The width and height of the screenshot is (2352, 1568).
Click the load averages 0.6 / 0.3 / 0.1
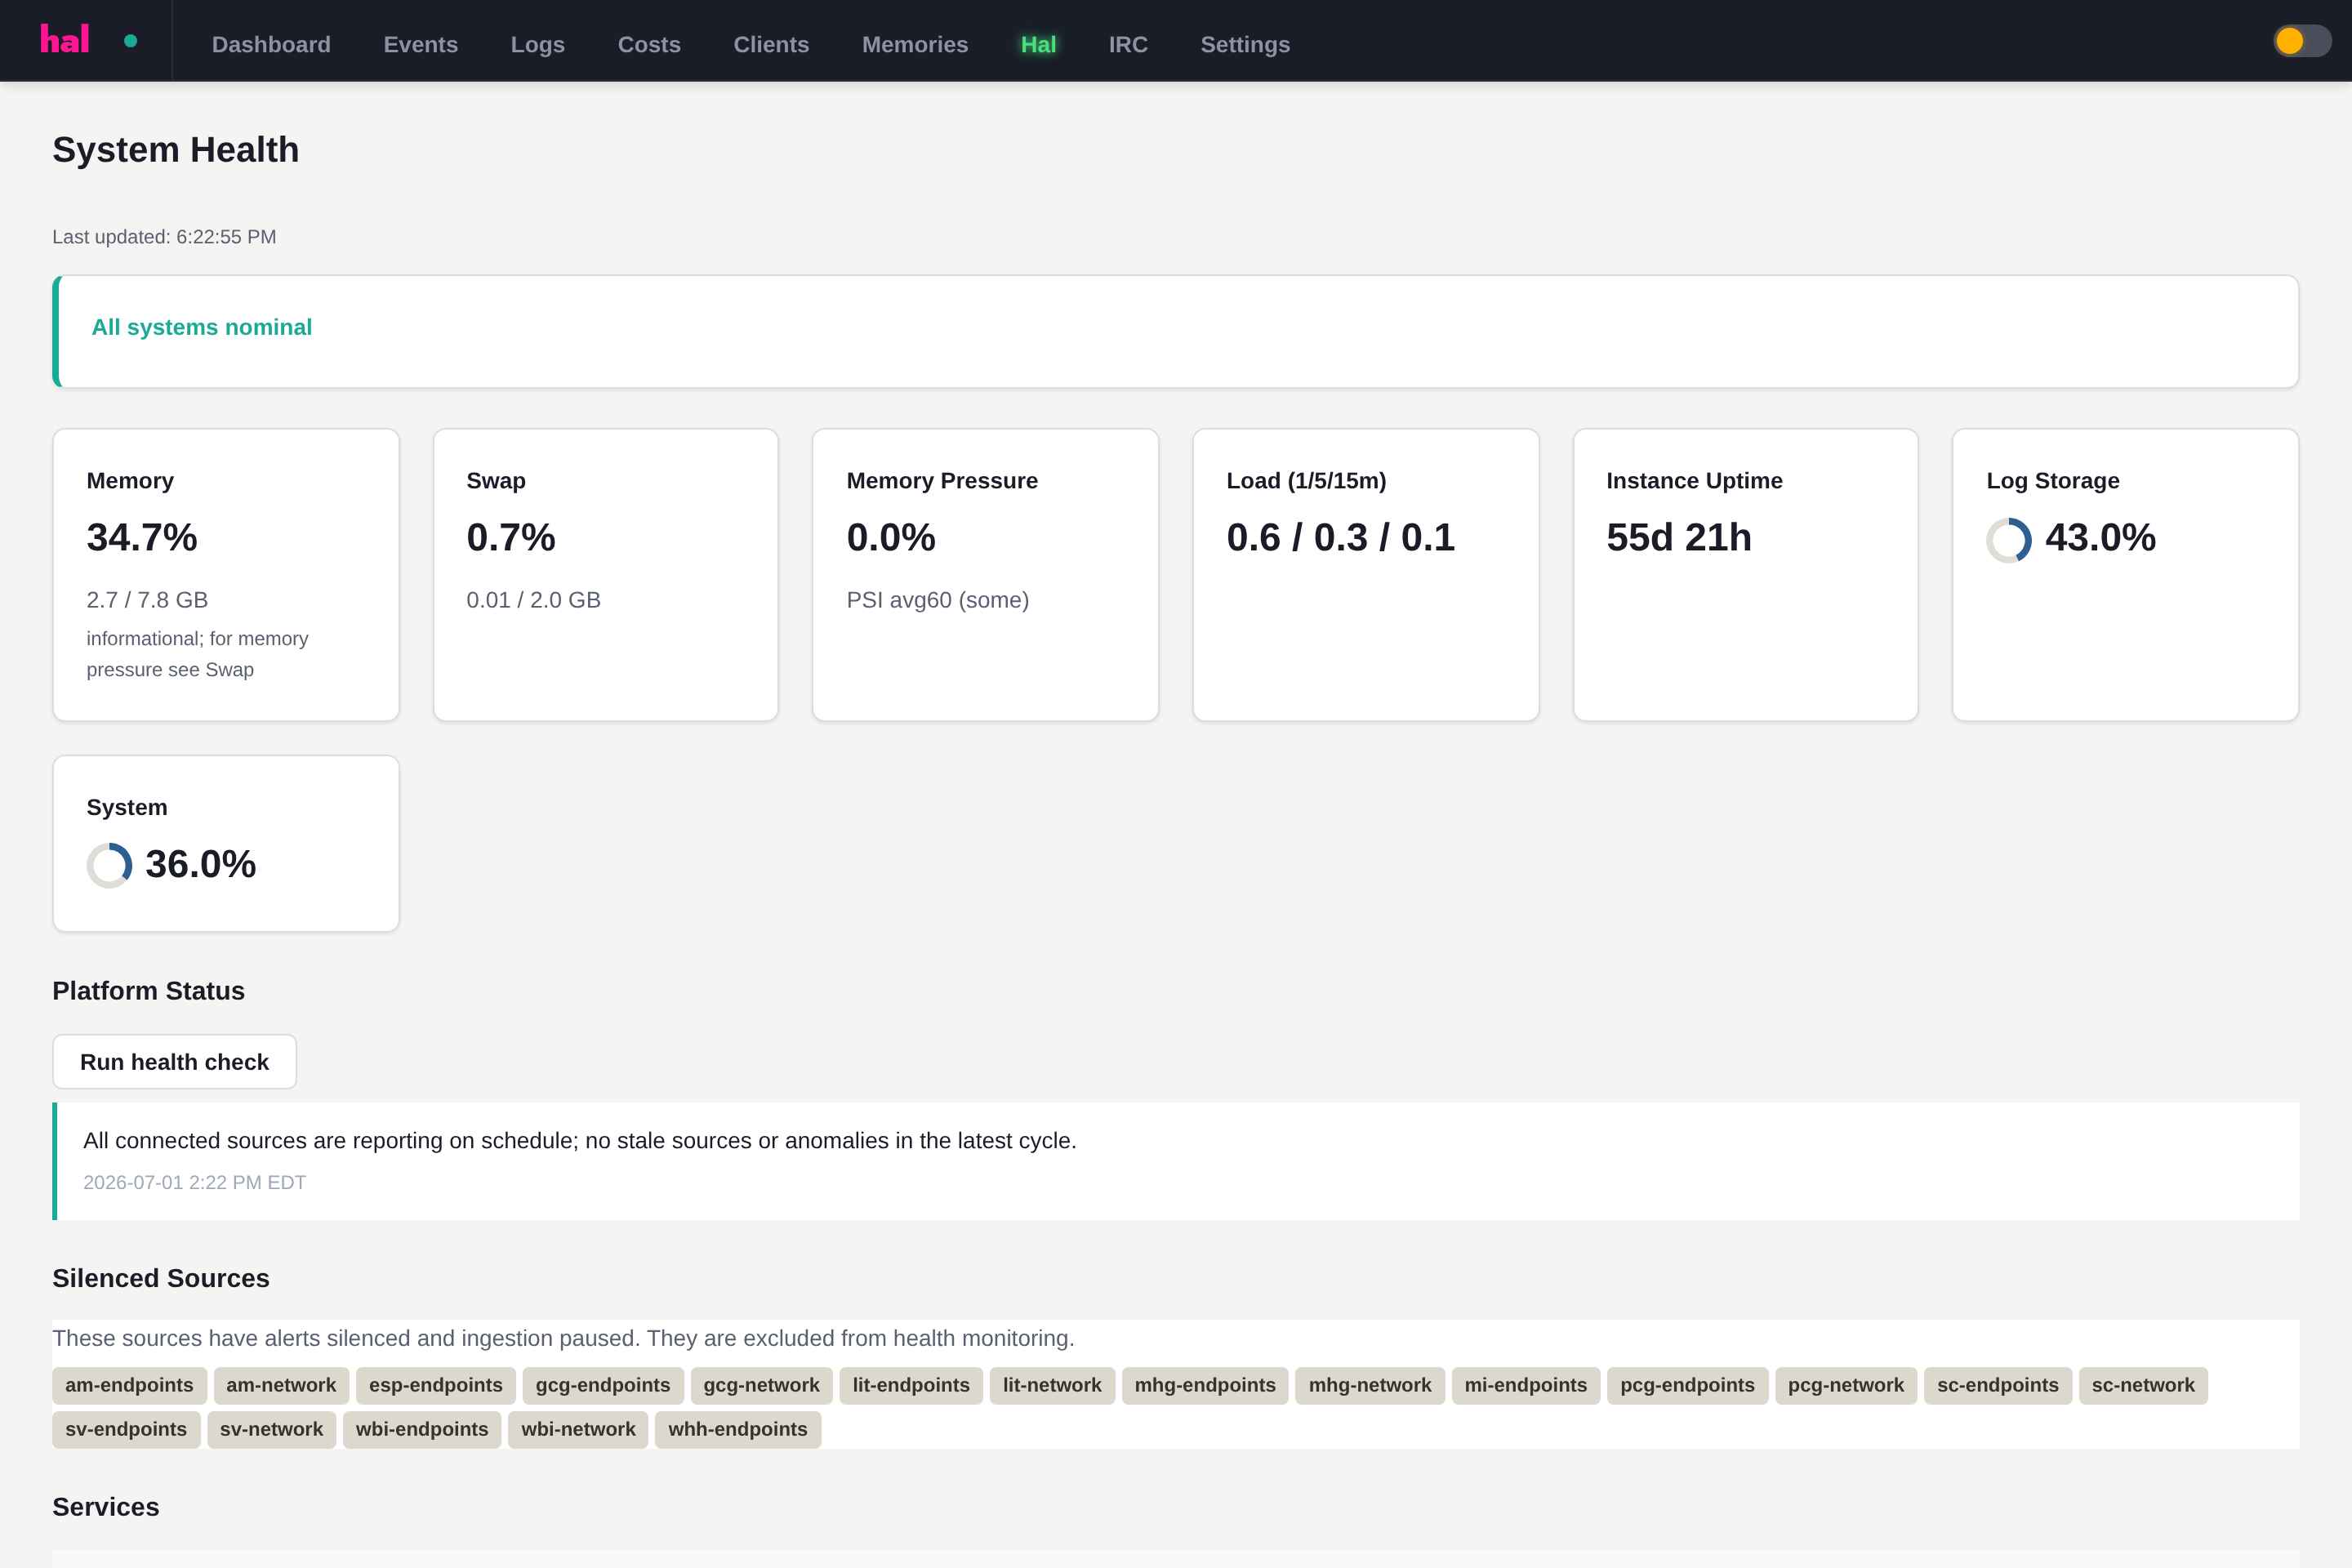pyautogui.click(x=1340, y=537)
